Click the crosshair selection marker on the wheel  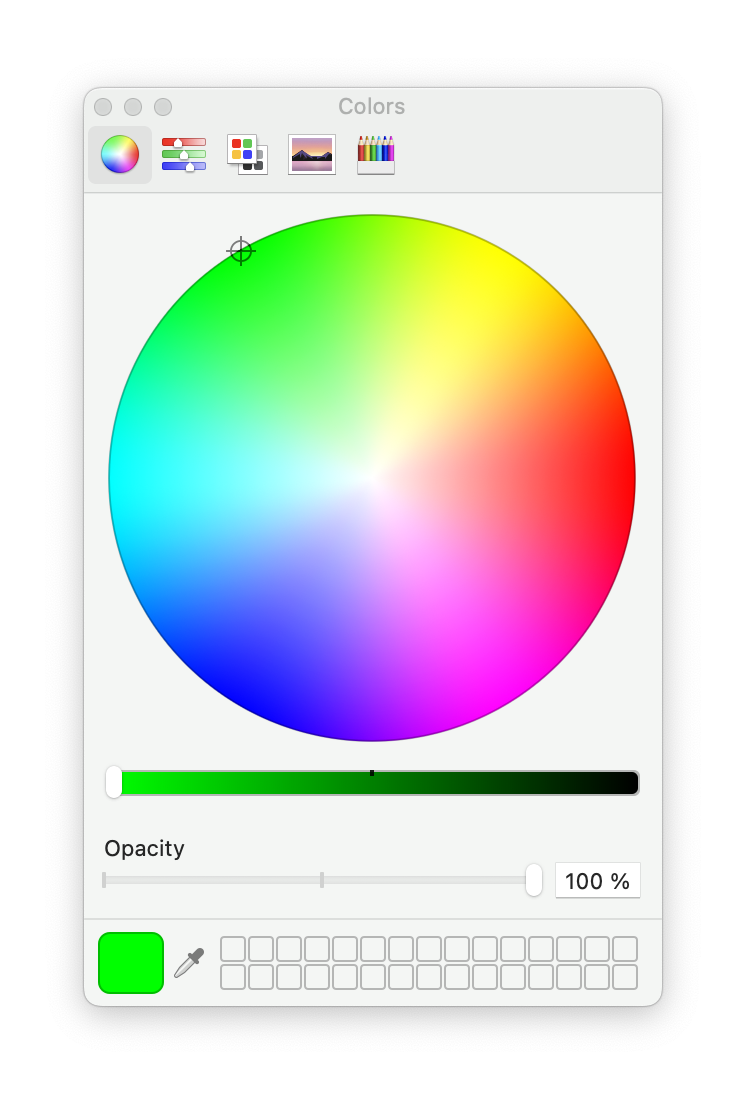241,251
